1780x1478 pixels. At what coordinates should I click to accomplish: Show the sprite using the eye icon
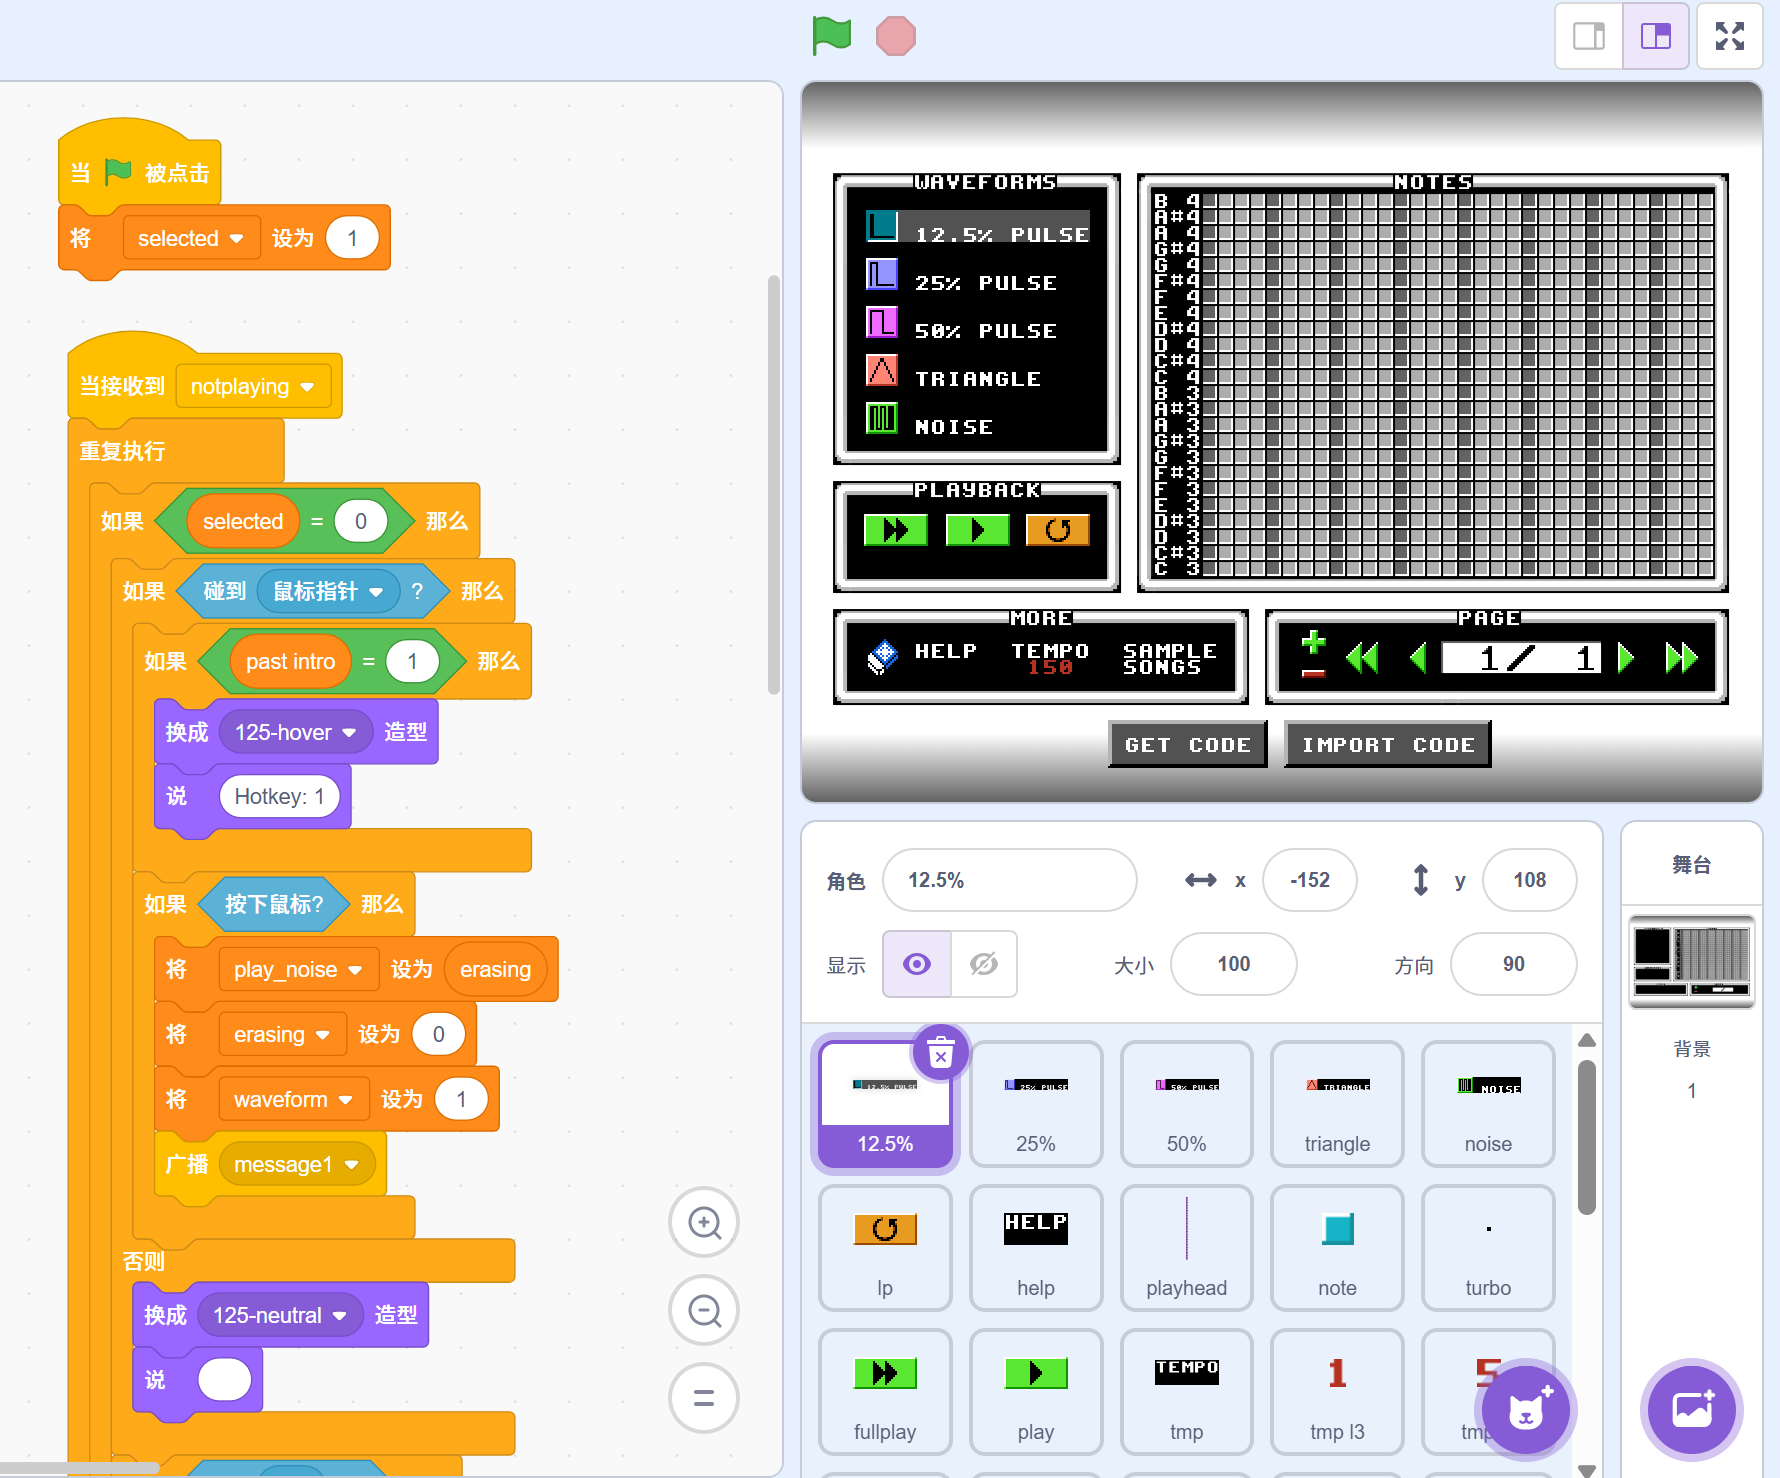(x=917, y=964)
